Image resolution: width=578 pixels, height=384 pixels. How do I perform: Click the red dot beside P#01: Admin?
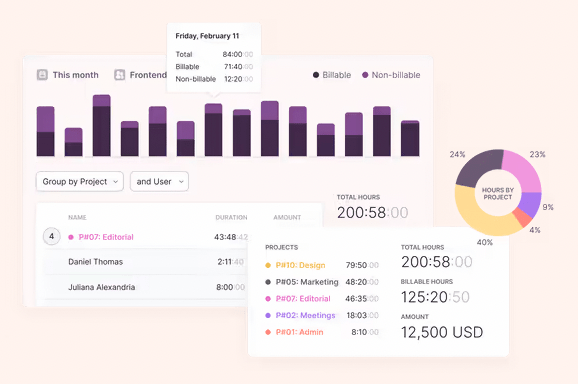coord(268,332)
